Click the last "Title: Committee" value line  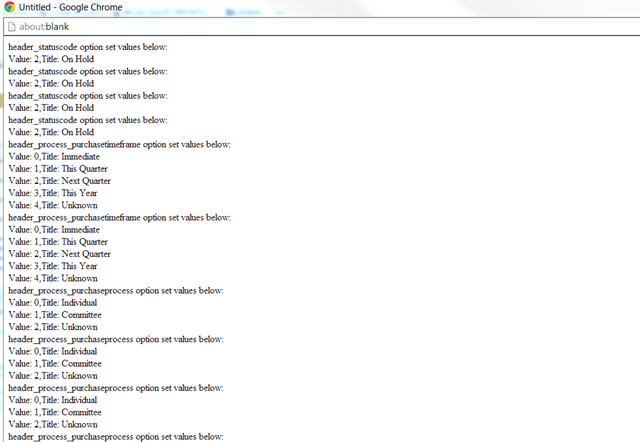tap(55, 412)
